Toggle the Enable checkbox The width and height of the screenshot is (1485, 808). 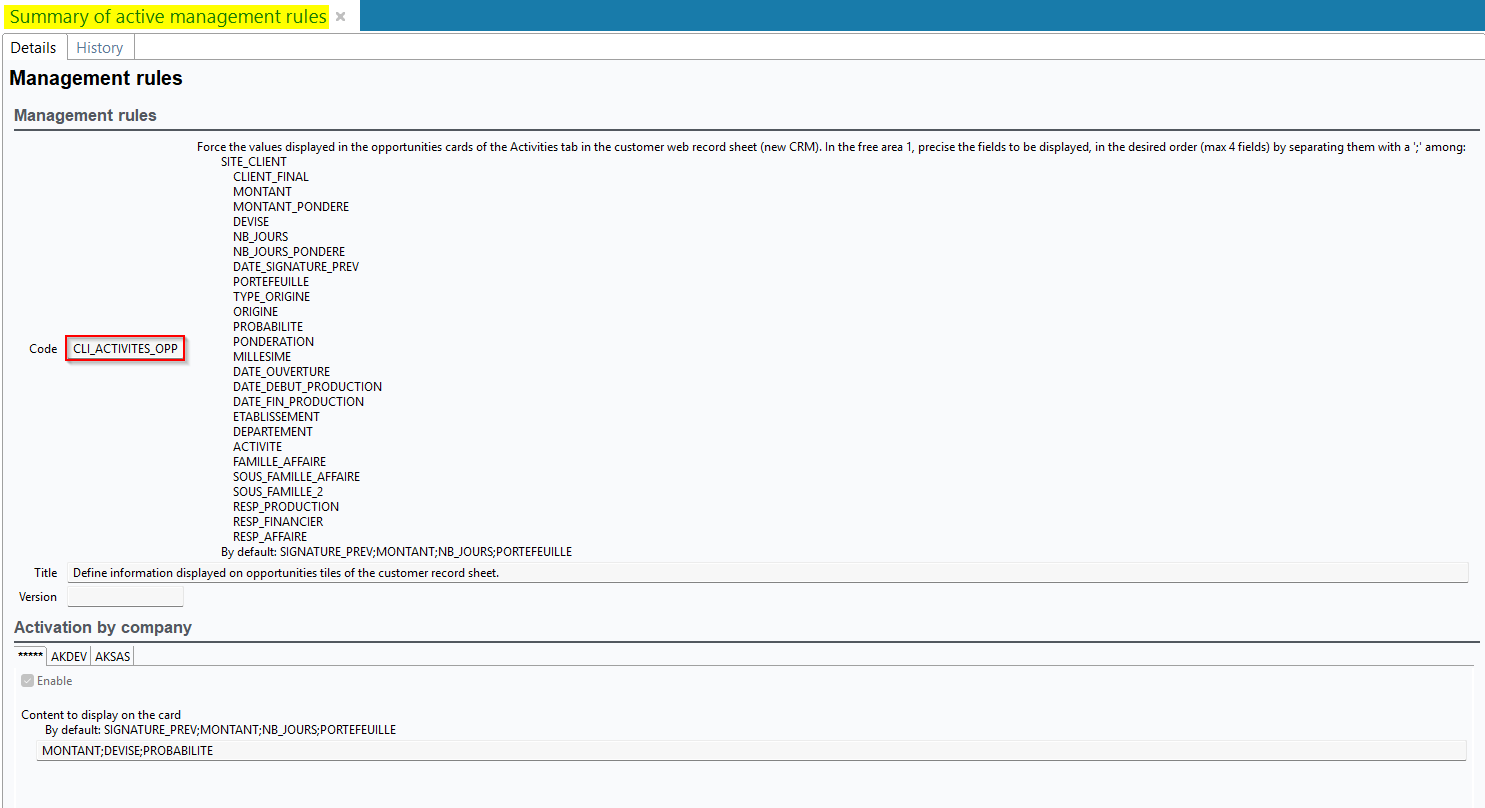(x=28, y=681)
